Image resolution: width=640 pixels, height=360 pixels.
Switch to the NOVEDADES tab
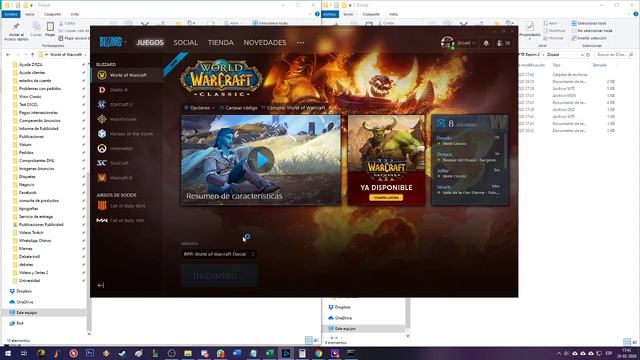(x=265, y=42)
